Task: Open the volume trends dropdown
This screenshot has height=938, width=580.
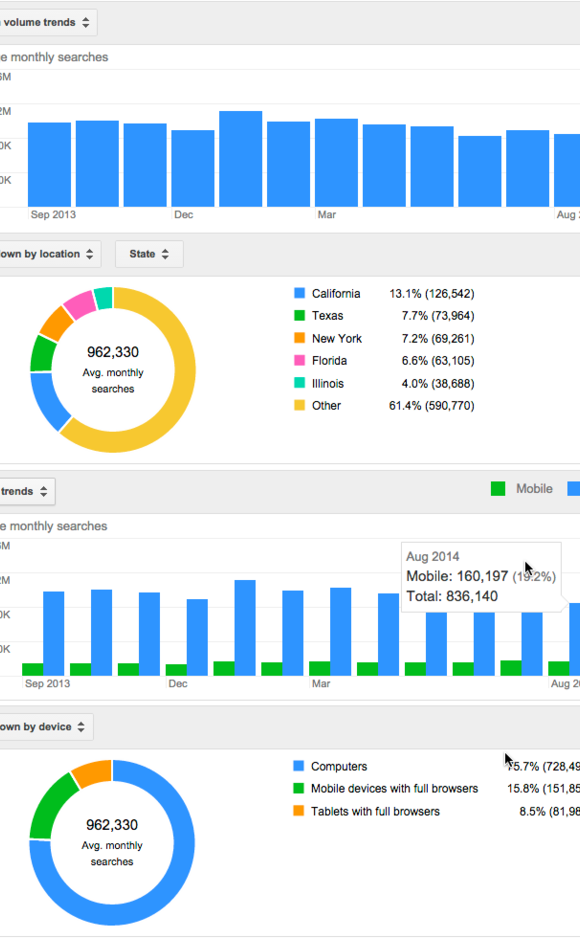Action: tap(47, 22)
